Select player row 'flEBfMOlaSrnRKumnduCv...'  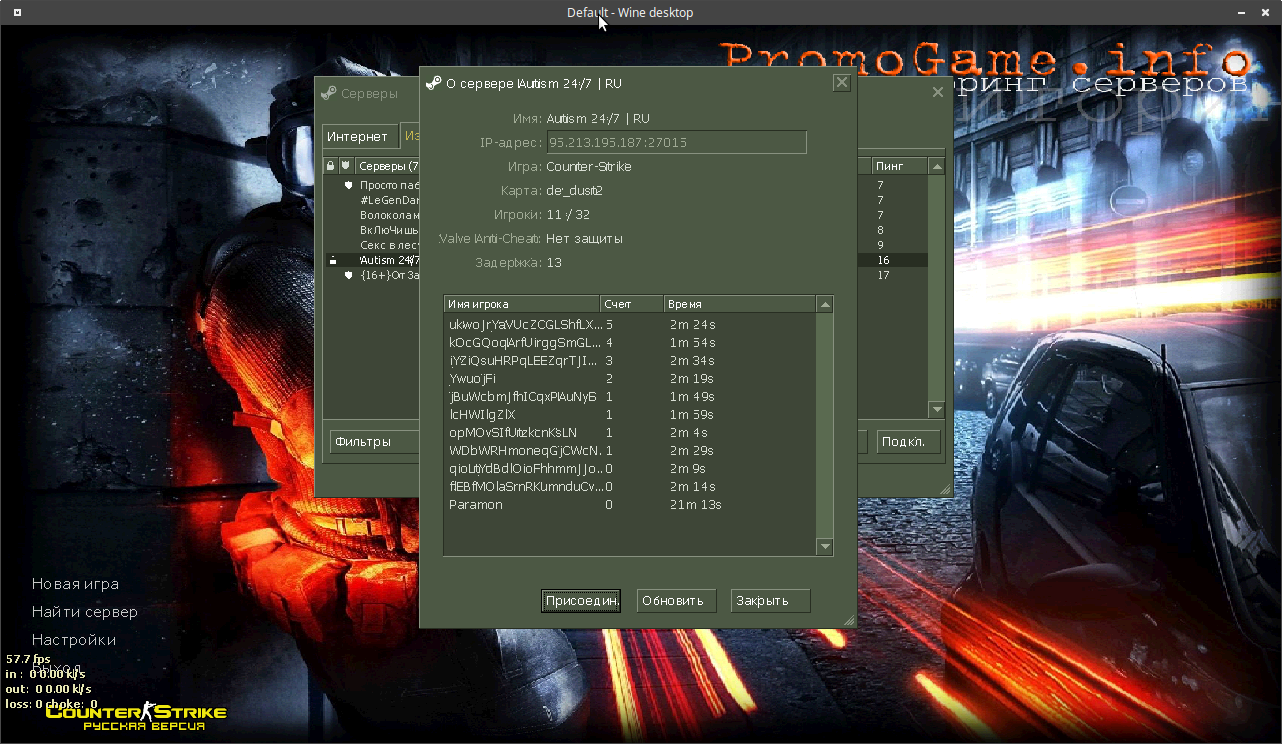coord(630,487)
